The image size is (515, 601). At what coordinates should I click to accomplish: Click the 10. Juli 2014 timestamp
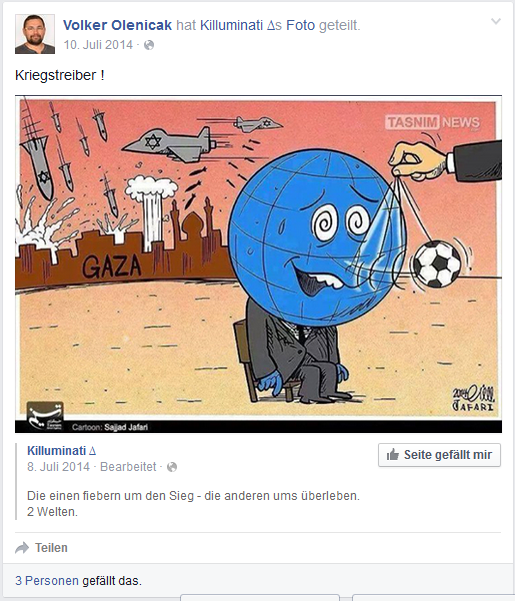click(98, 45)
